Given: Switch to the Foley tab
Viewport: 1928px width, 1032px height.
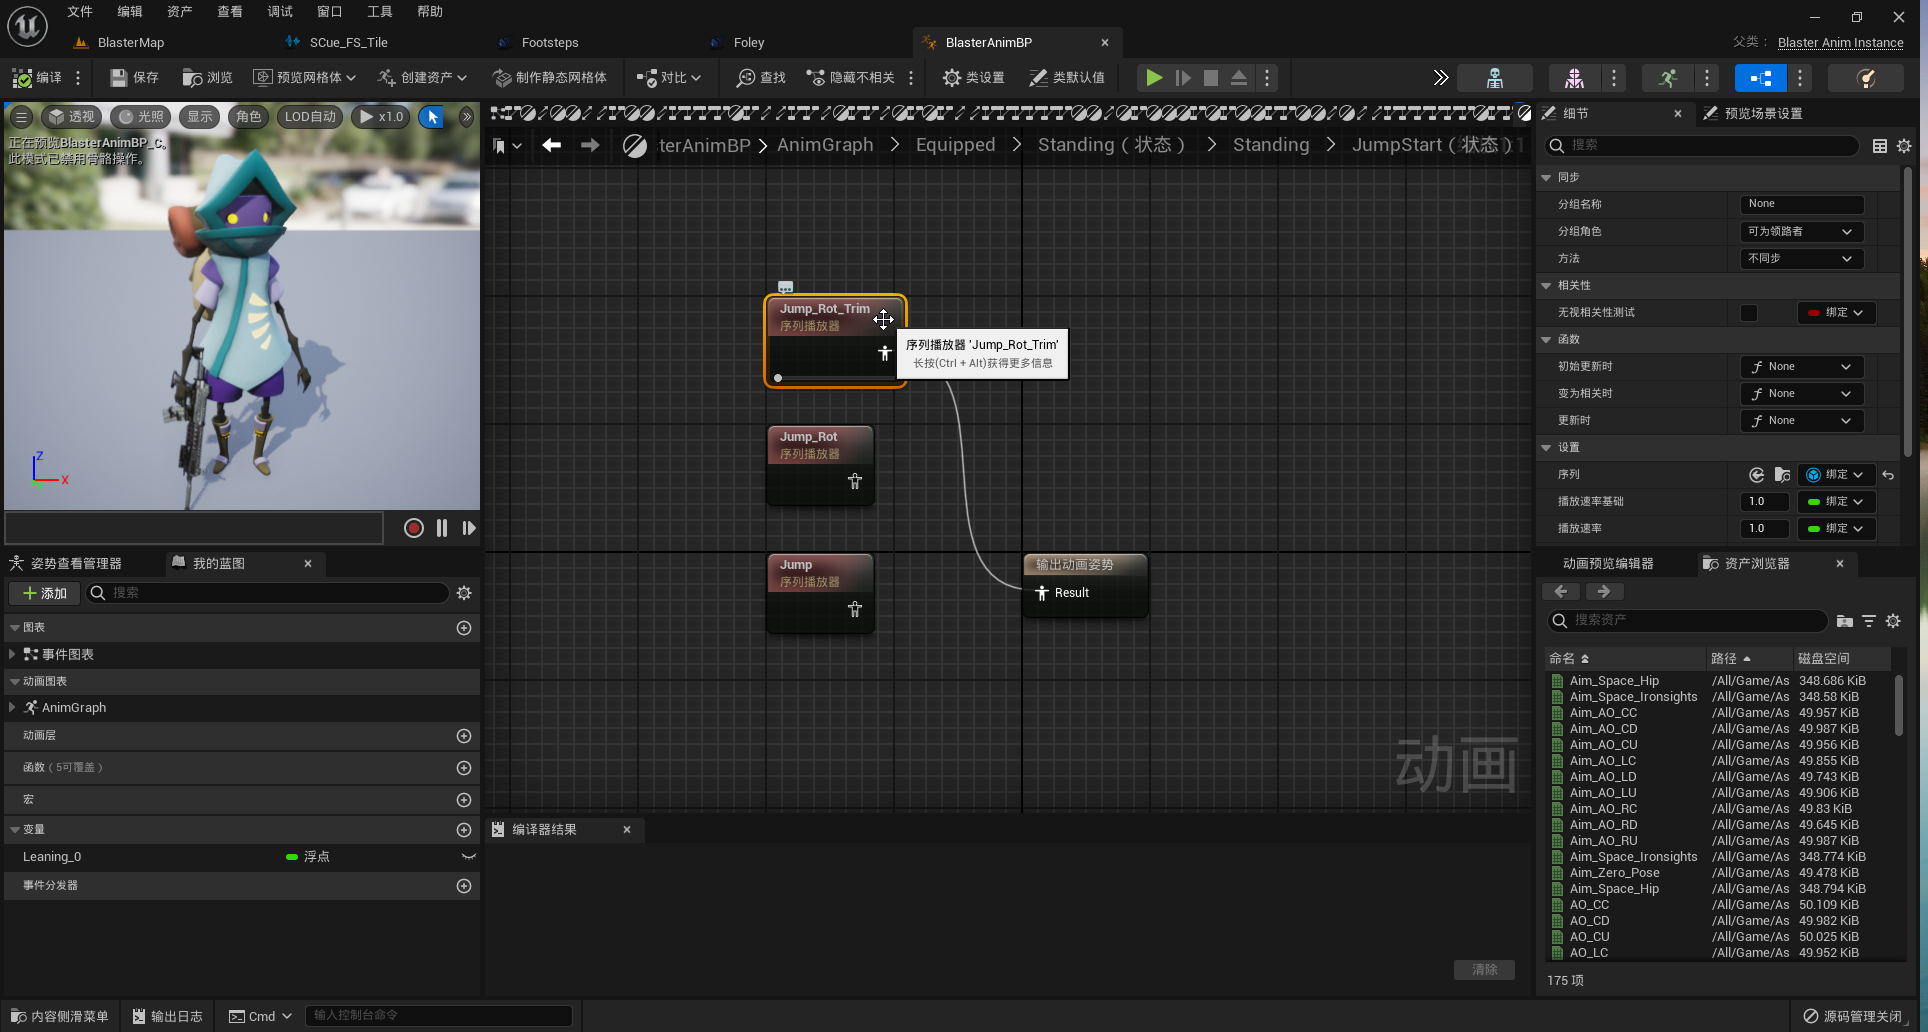Looking at the screenshot, I should 748,42.
